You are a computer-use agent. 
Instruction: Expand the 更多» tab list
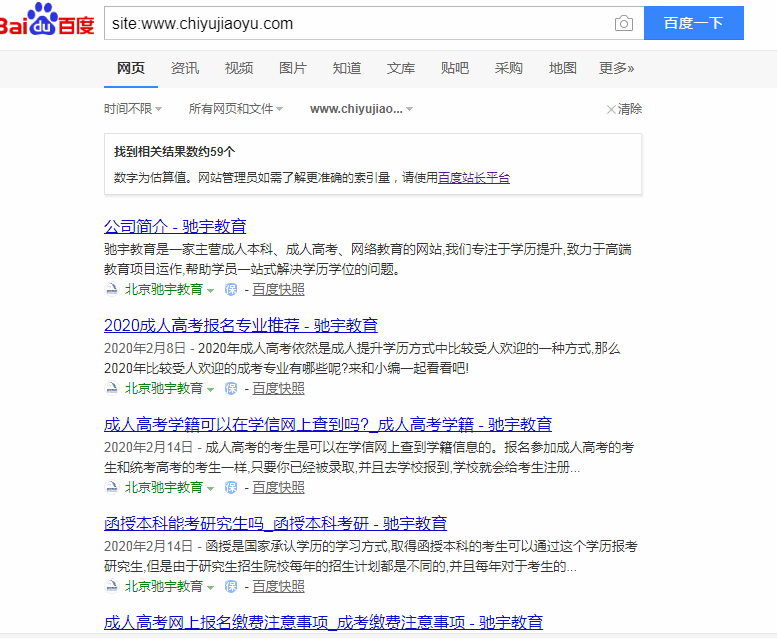(616, 68)
